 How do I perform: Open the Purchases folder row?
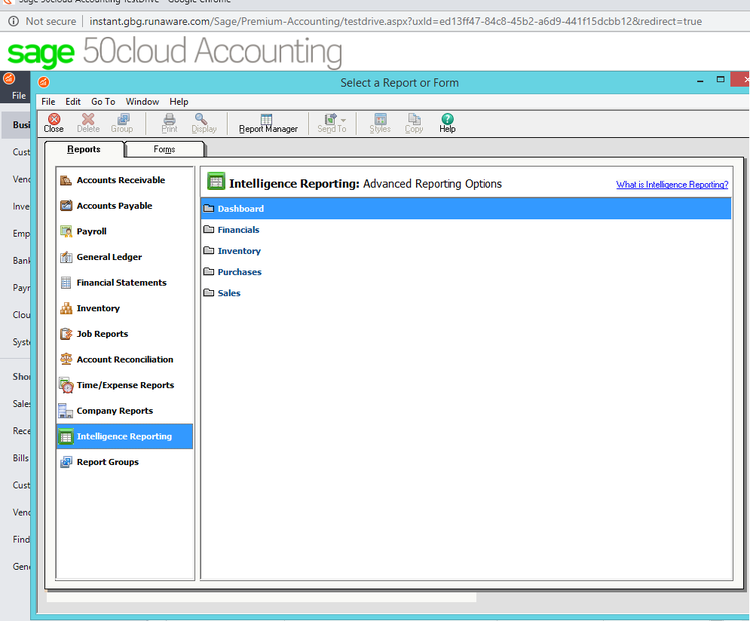pyautogui.click(x=466, y=272)
